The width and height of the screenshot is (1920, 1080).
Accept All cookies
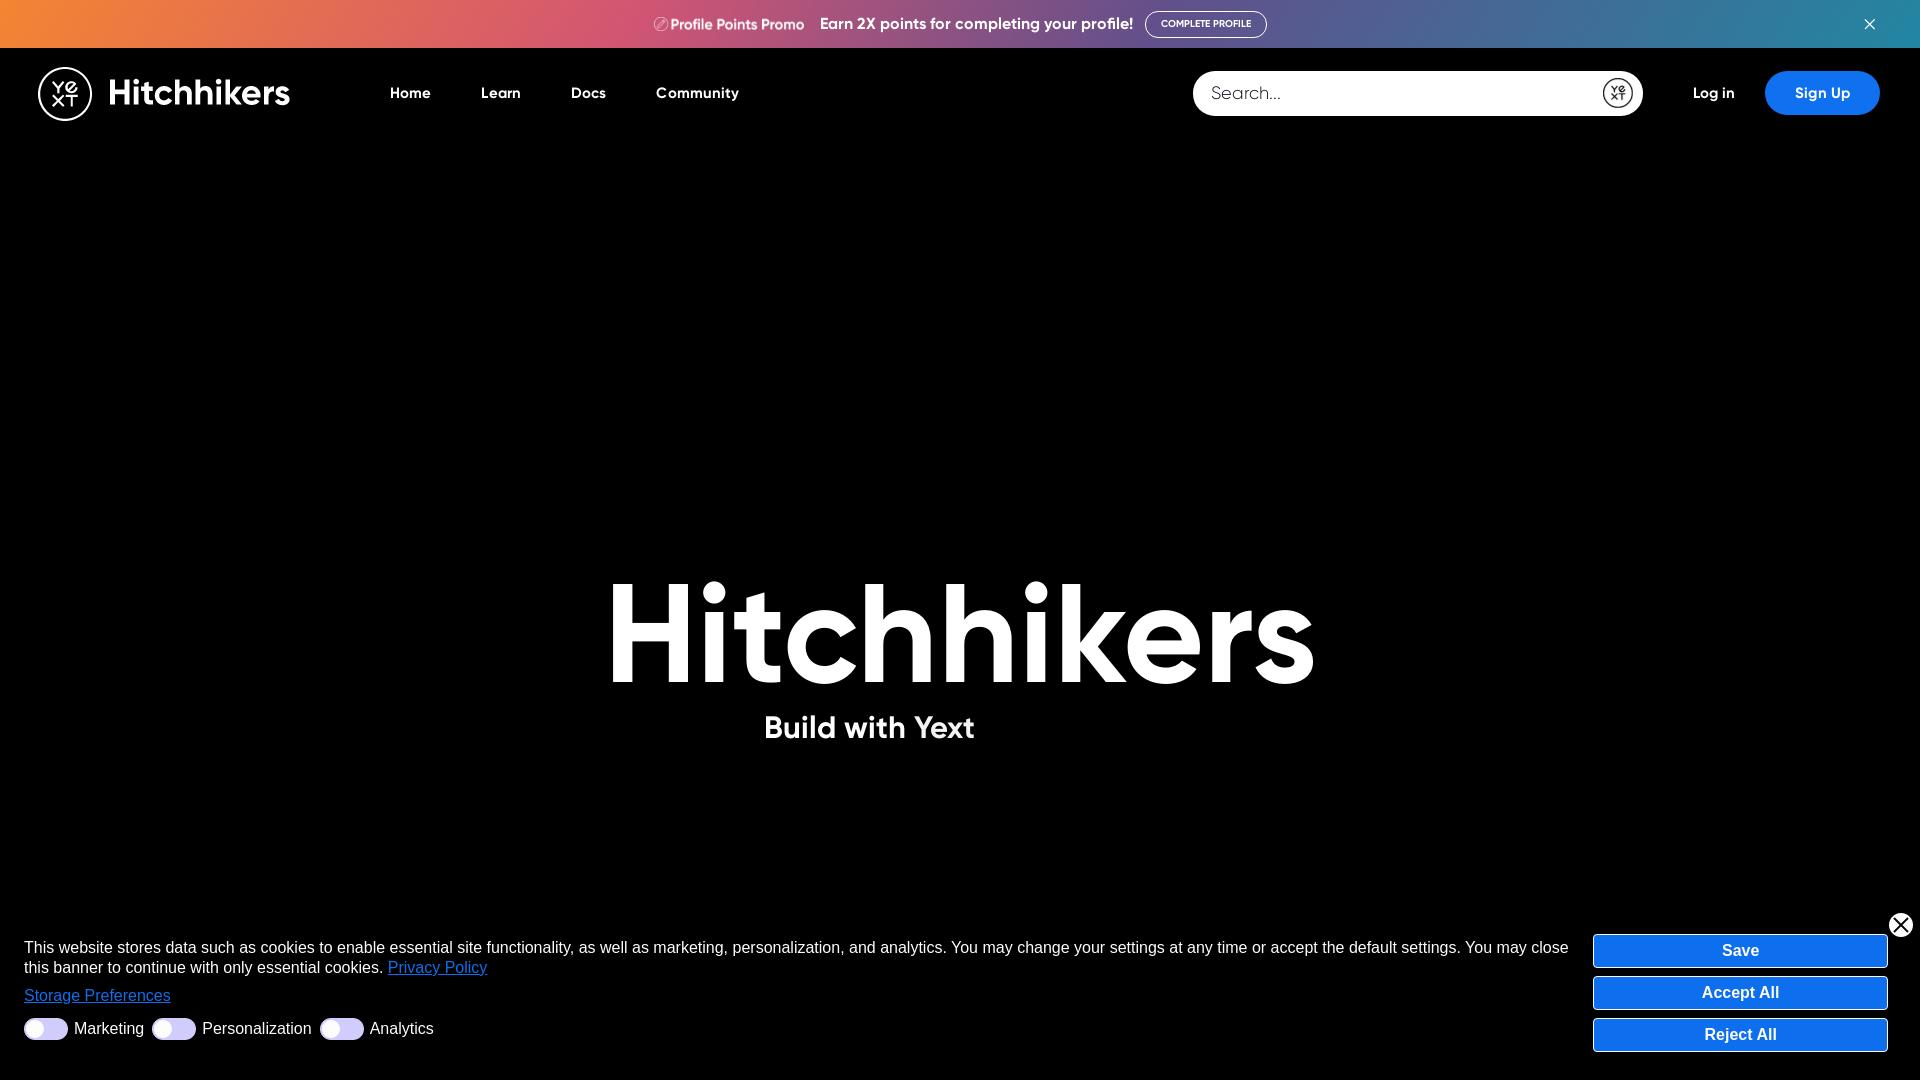pos(1739,992)
